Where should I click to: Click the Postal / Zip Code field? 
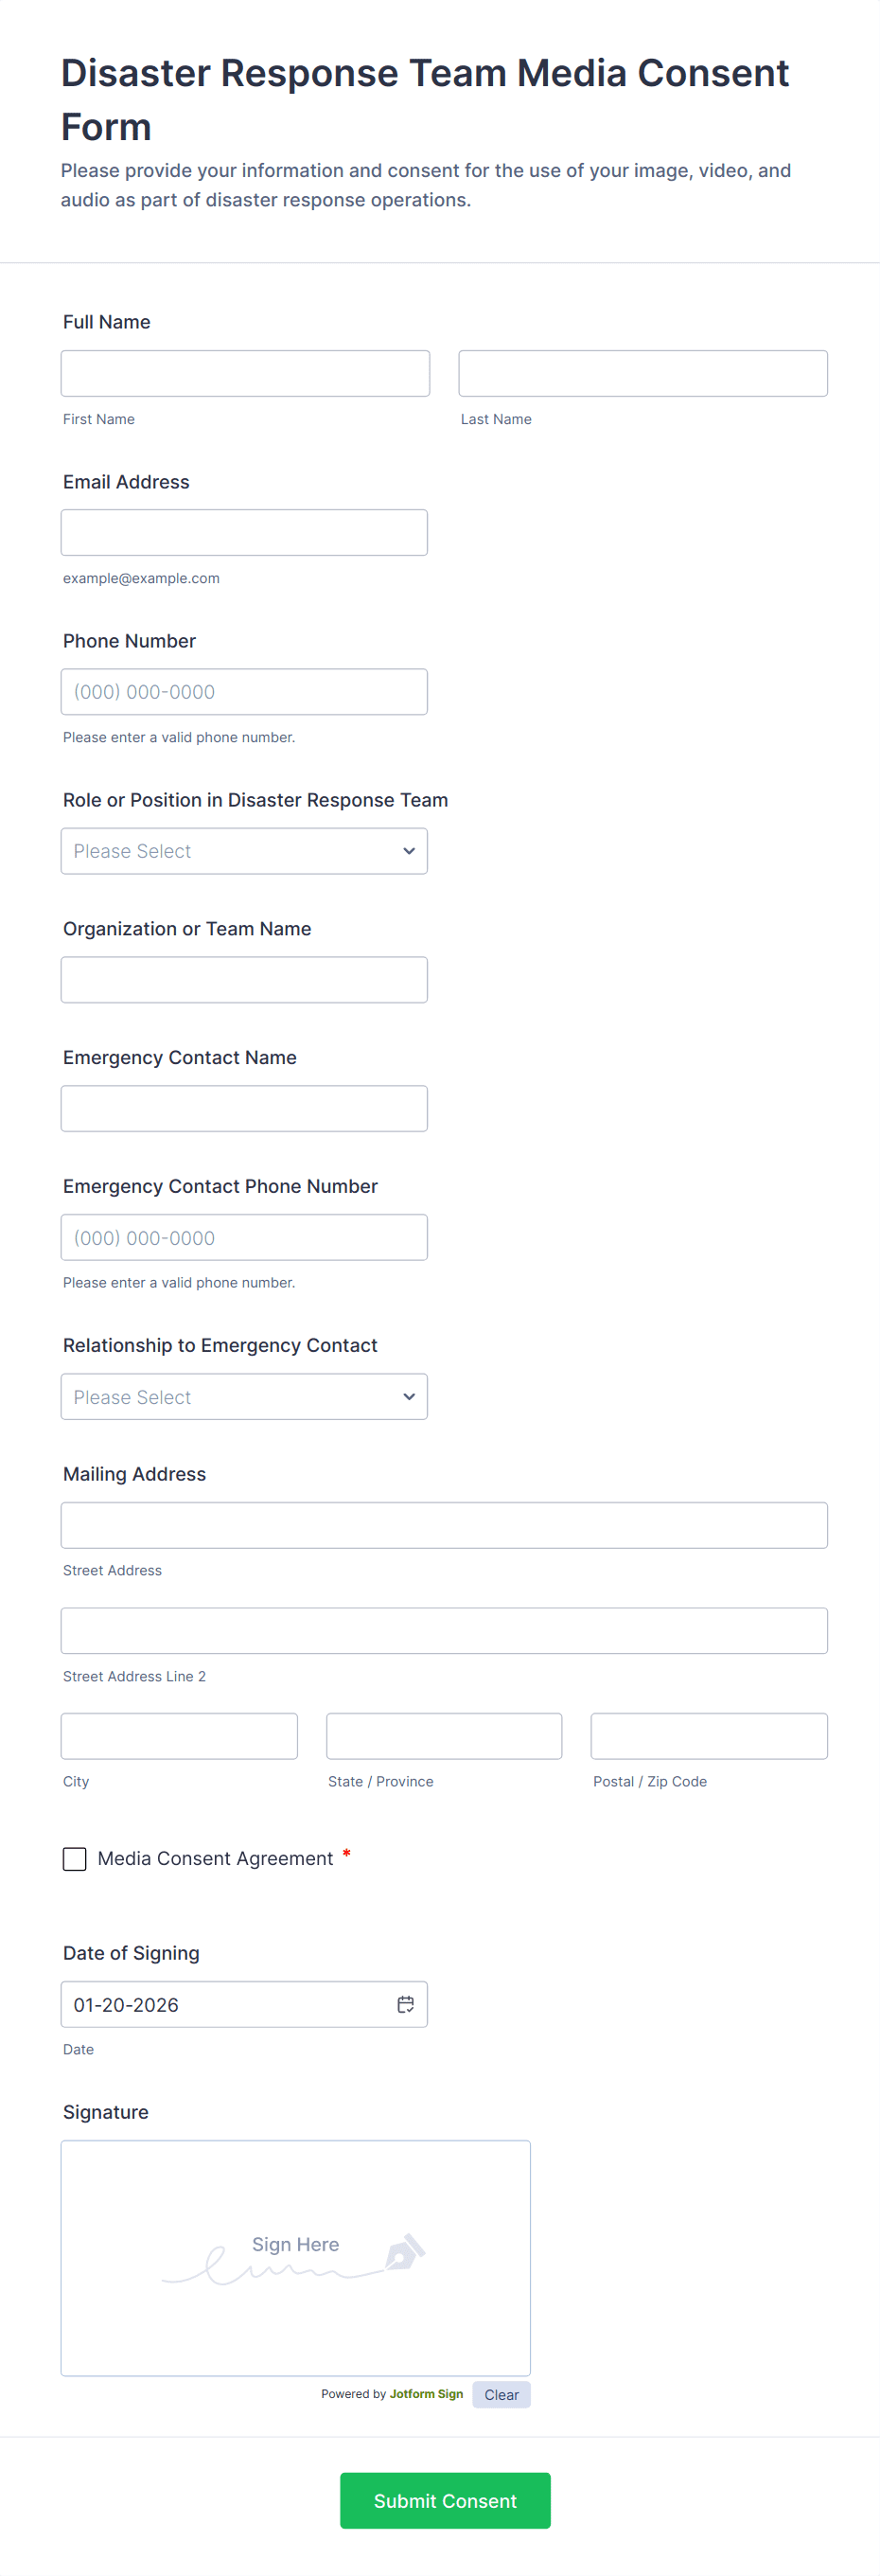point(709,1736)
